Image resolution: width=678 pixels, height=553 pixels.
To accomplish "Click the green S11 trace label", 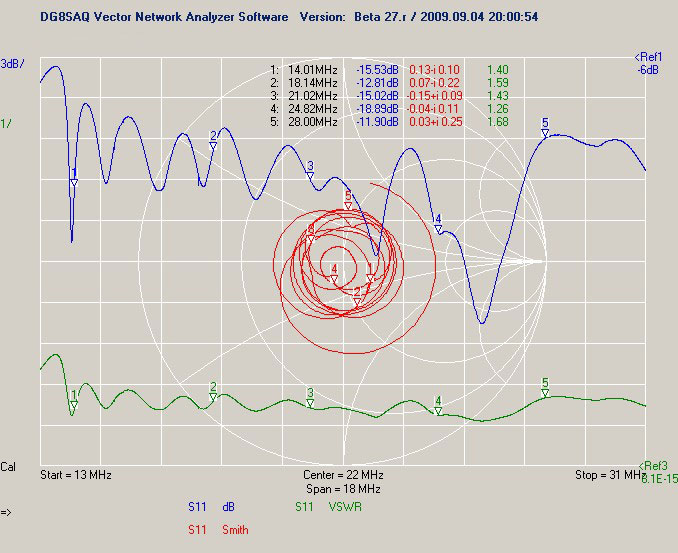I will [x=304, y=507].
